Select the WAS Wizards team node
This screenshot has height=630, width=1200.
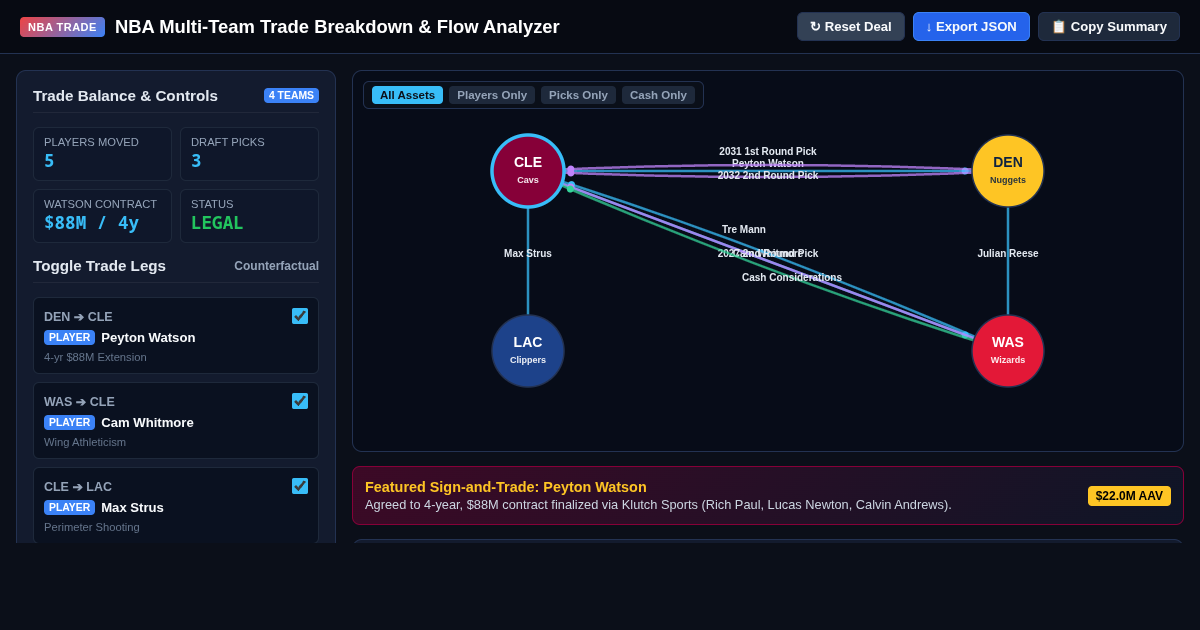pyautogui.click(x=1008, y=351)
